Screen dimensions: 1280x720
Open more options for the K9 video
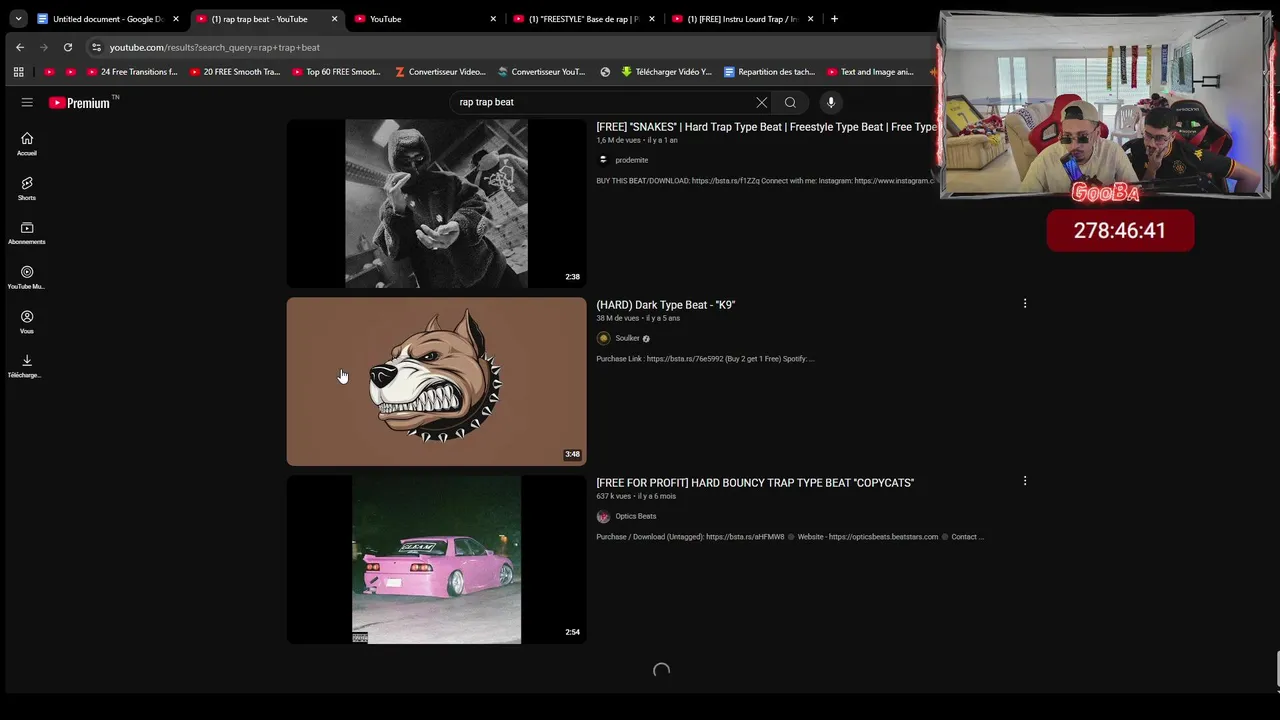coord(1025,303)
